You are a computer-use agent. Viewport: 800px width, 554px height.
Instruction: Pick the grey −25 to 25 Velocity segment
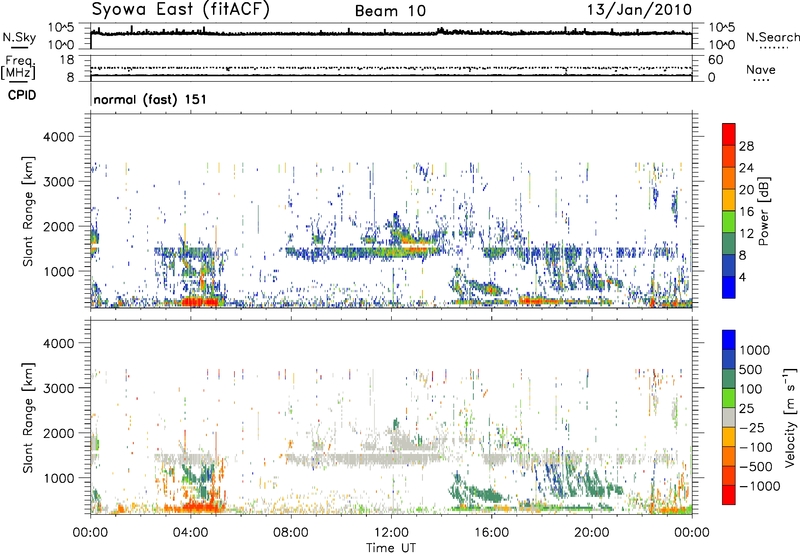coord(729,417)
